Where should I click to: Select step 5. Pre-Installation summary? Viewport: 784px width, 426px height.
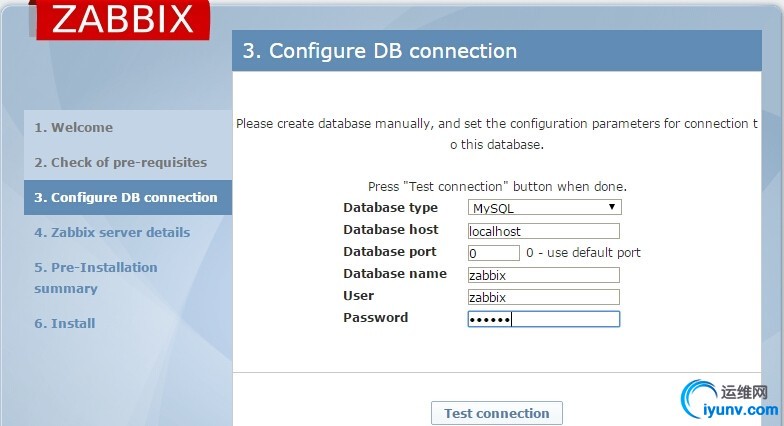[x=96, y=278]
